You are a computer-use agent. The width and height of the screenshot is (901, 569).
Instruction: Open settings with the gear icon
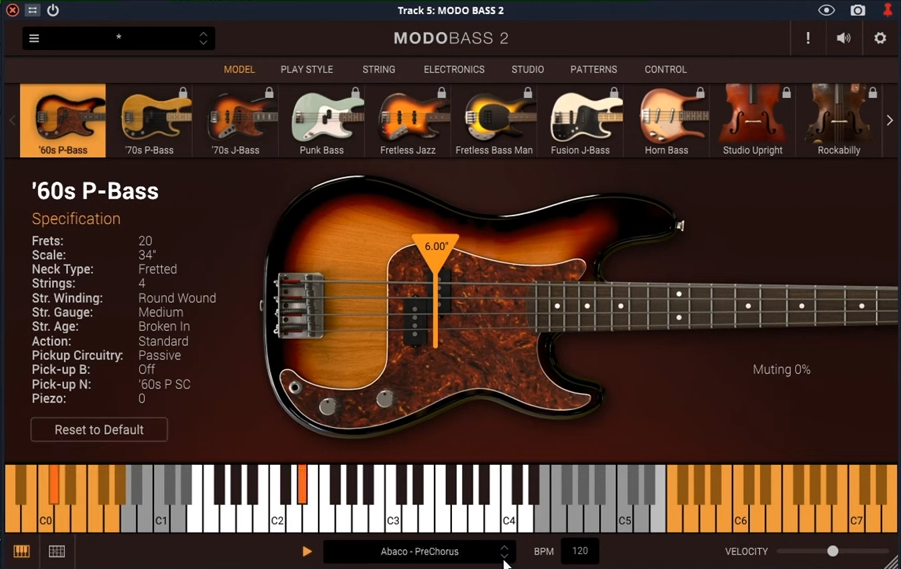[x=880, y=38]
